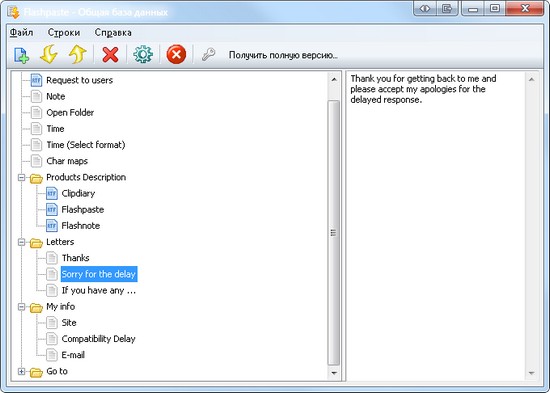
Task: Click the Clipdiary RTF icon
Action: (x=52, y=193)
